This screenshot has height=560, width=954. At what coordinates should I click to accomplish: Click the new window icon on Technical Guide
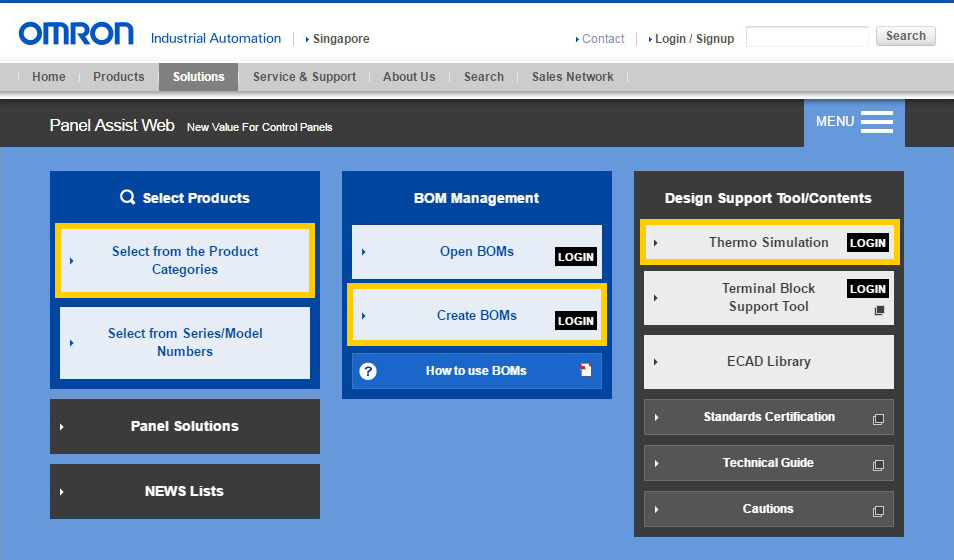click(878, 465)
